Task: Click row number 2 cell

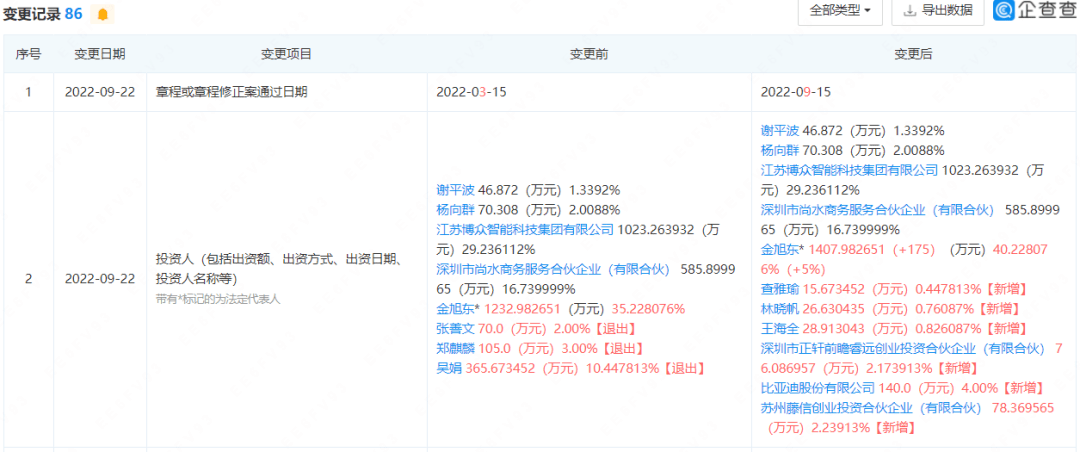Action: [28, 279]
